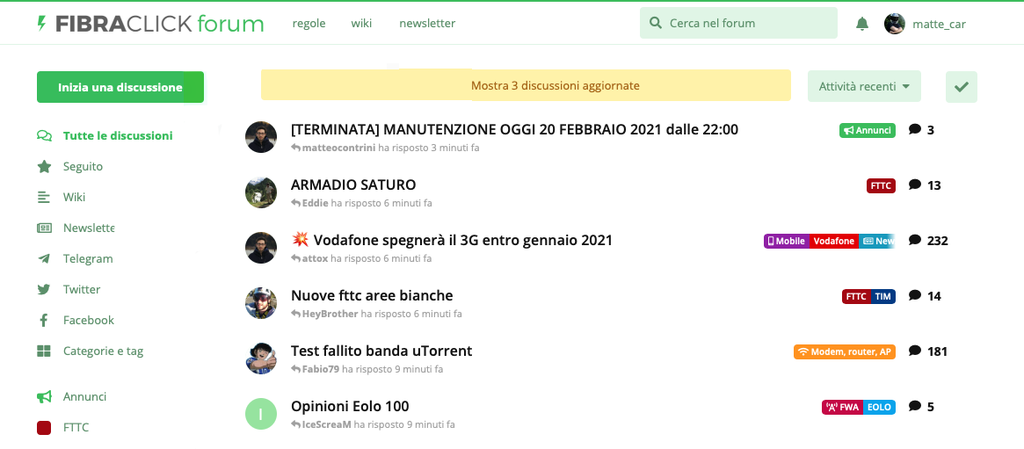Open Opinioni Eolo 100 discussion

pos(350,407)
